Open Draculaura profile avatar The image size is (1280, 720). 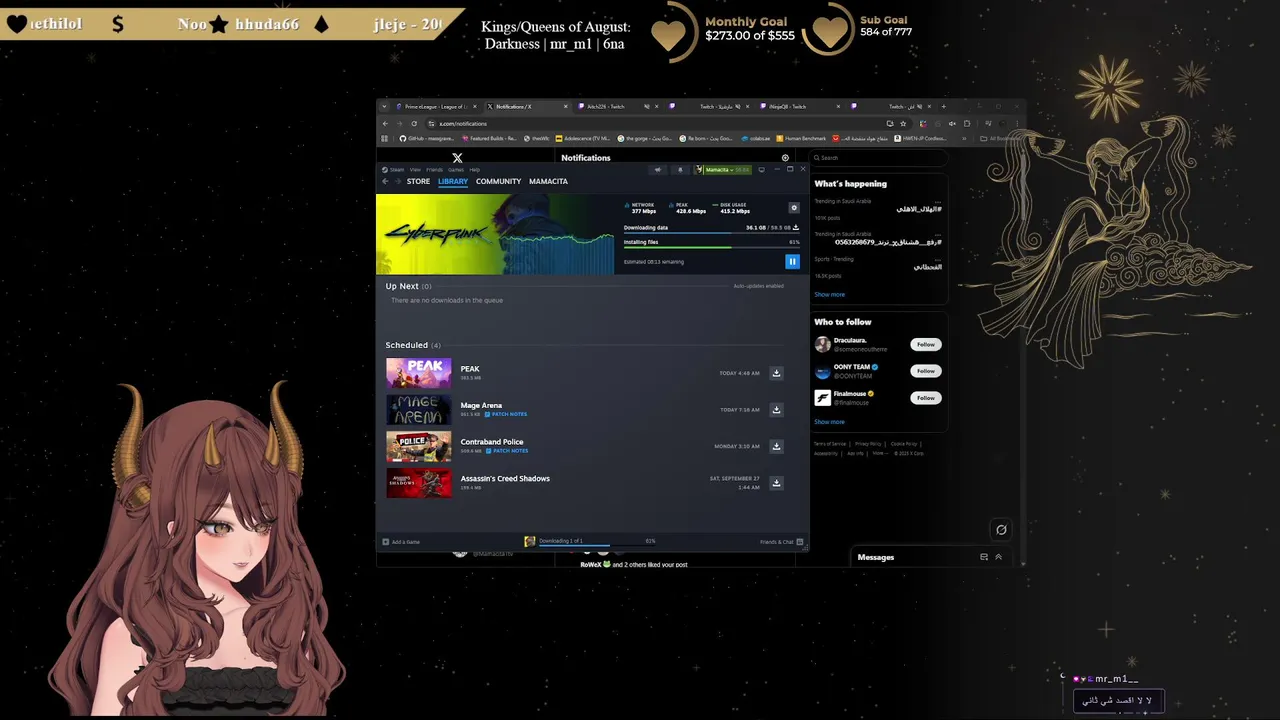tap(823, 344)
